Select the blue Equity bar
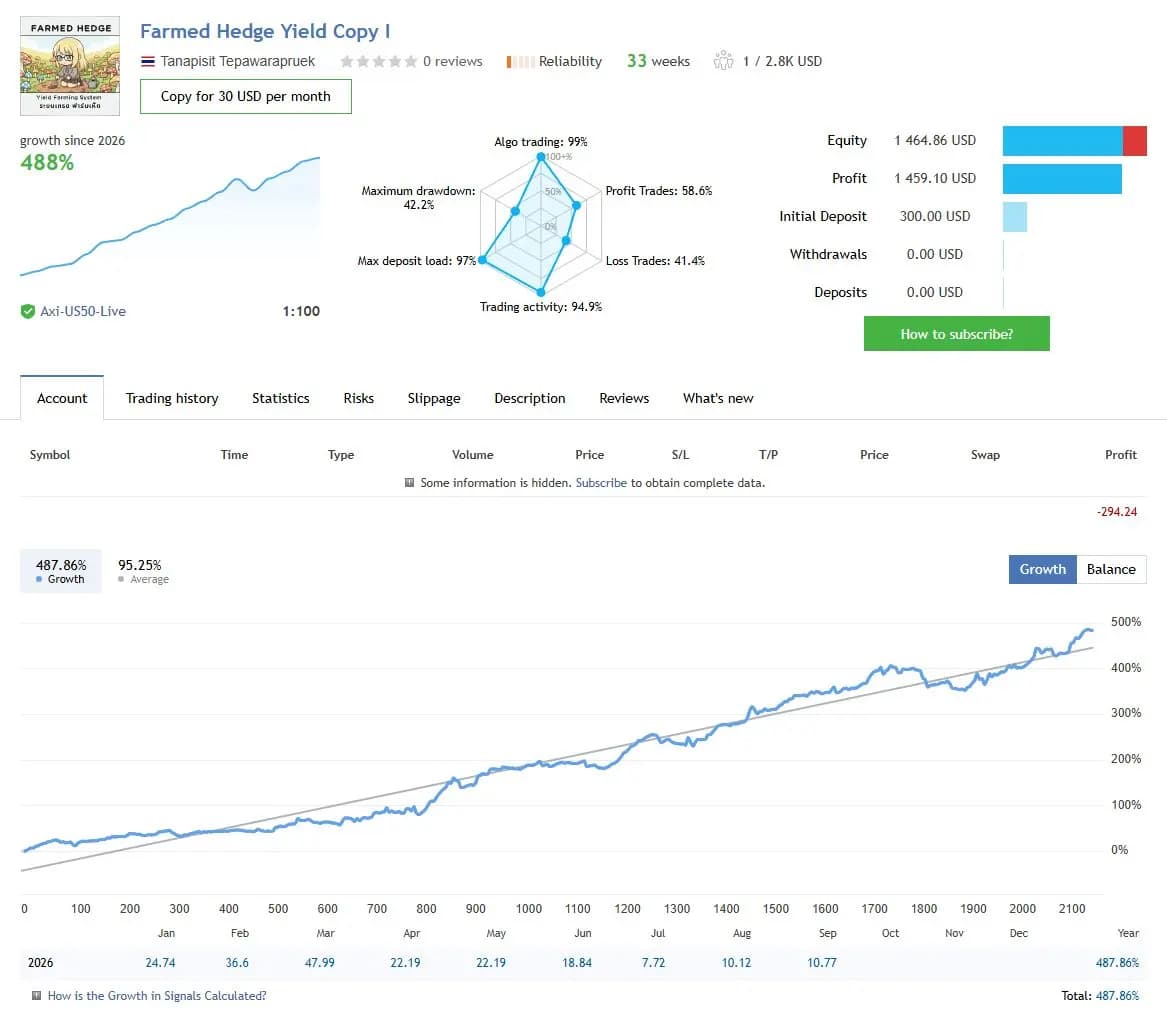1167x1027 pixels. coord(1062,141)
